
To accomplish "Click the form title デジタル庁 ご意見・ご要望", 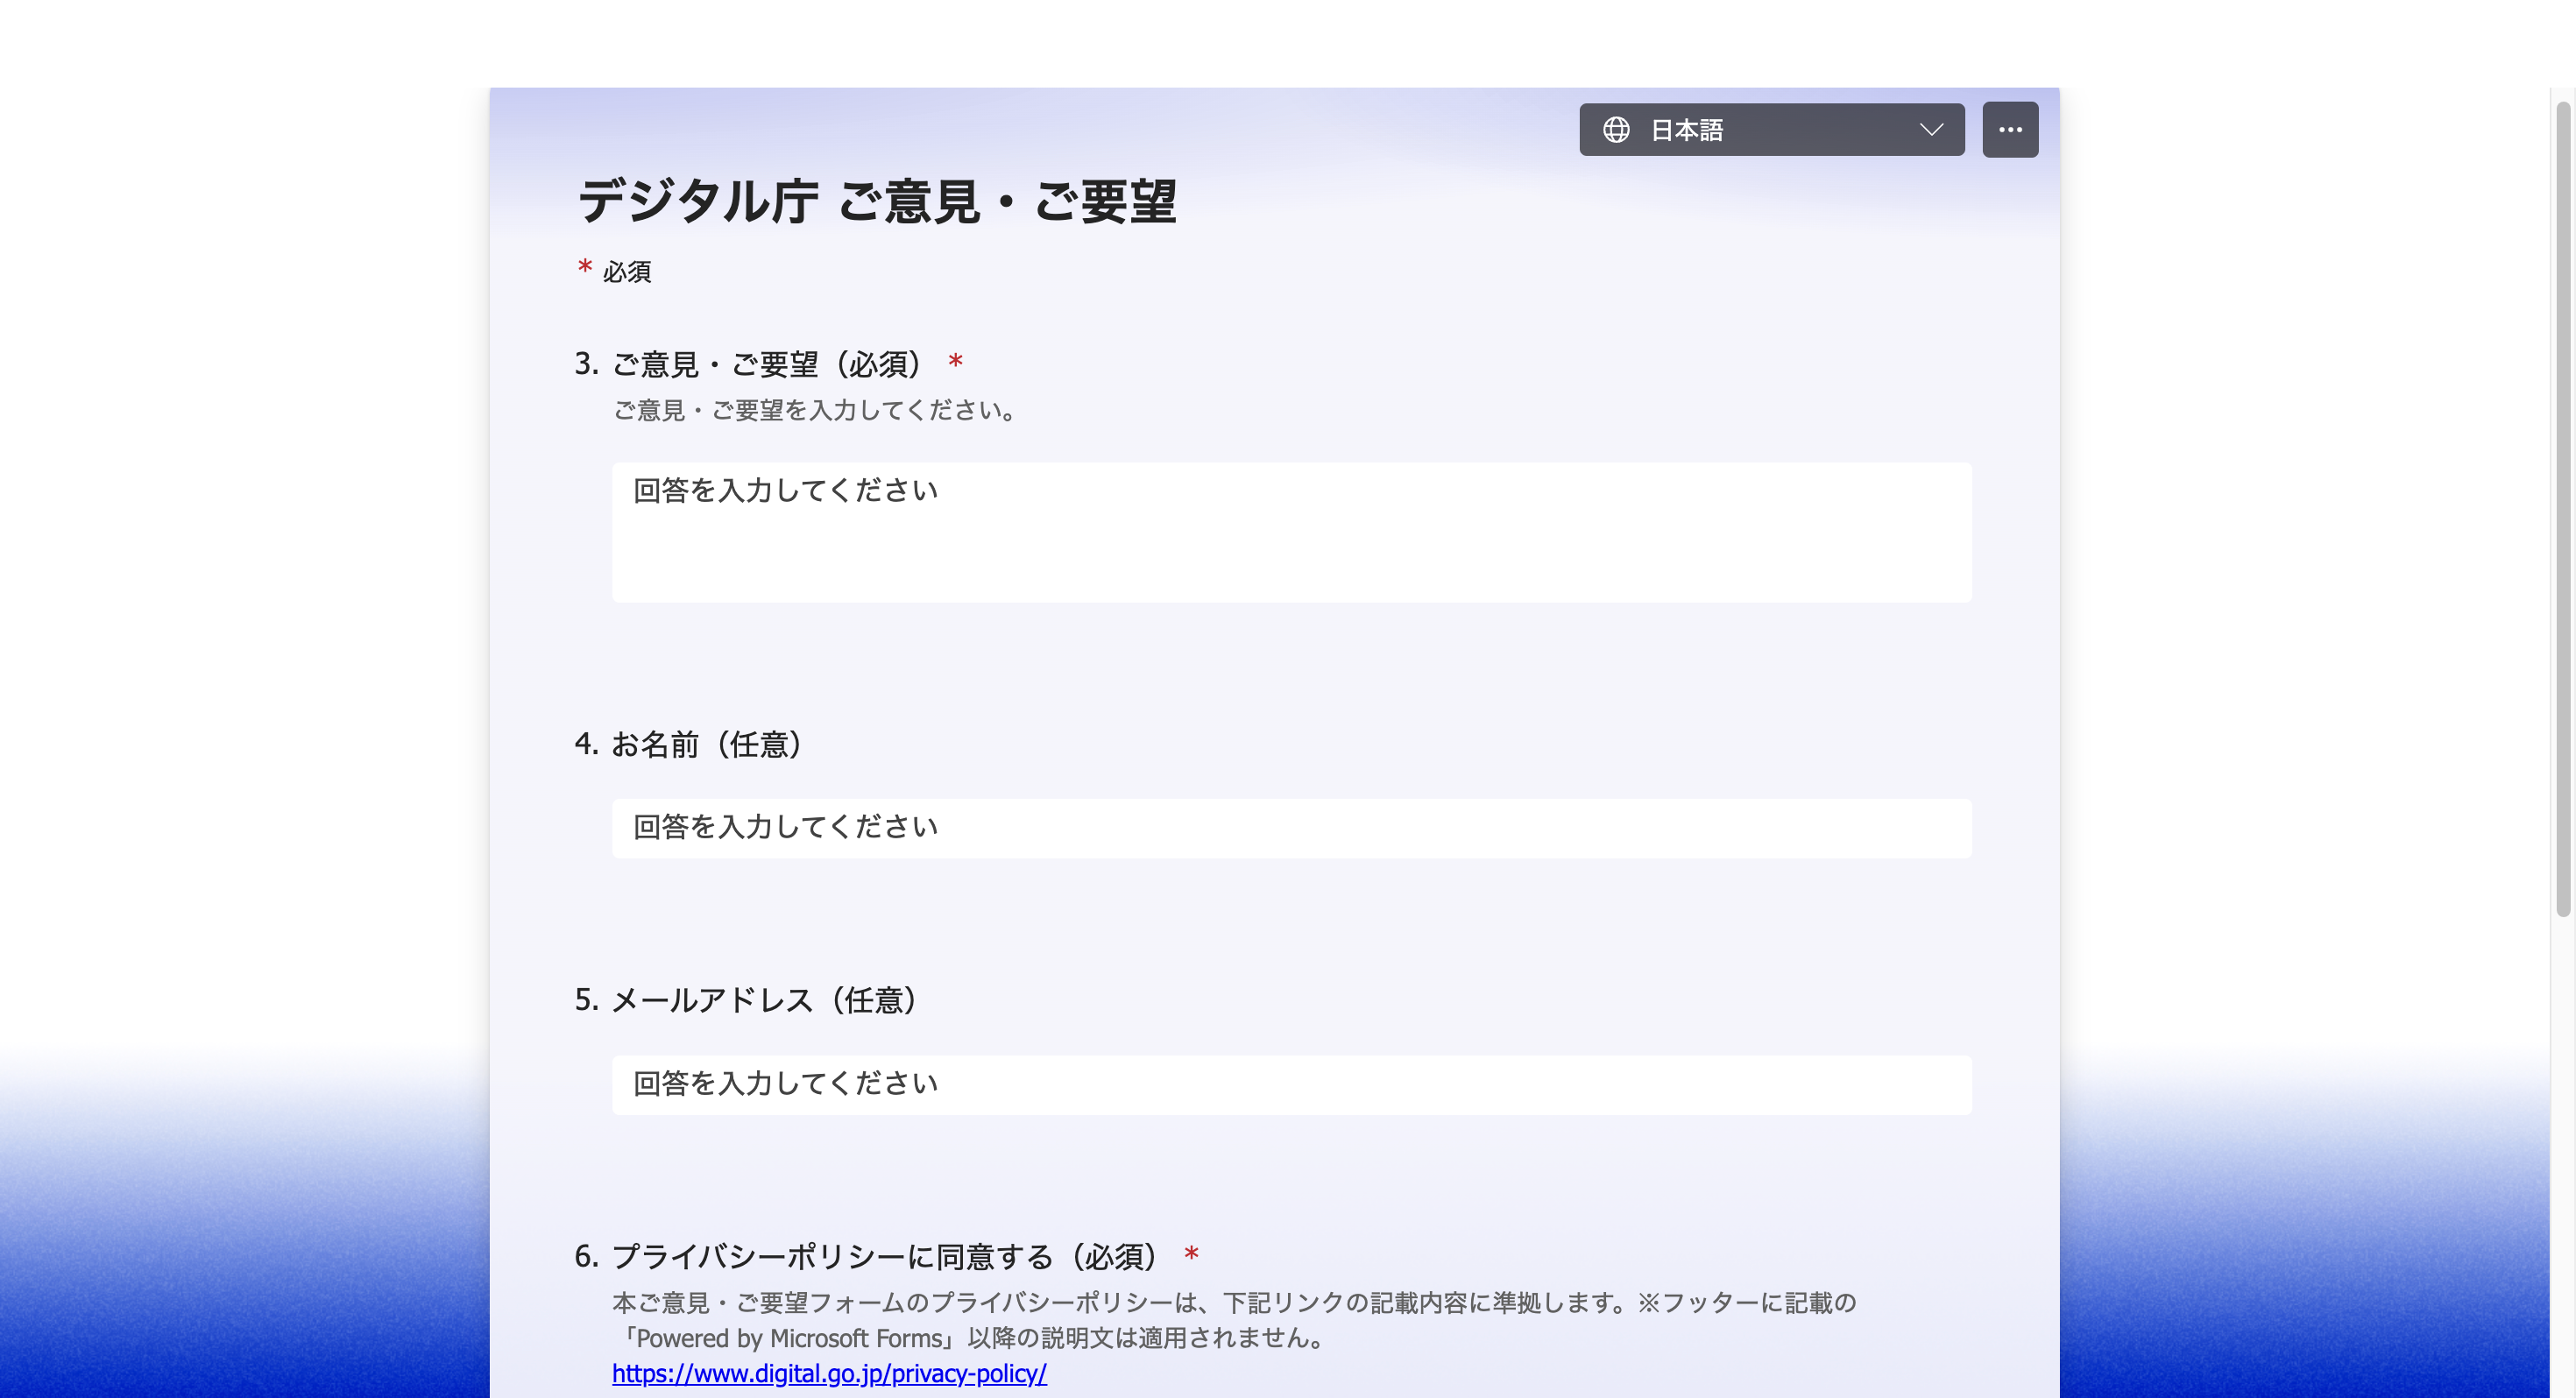I will click(878, 203).
